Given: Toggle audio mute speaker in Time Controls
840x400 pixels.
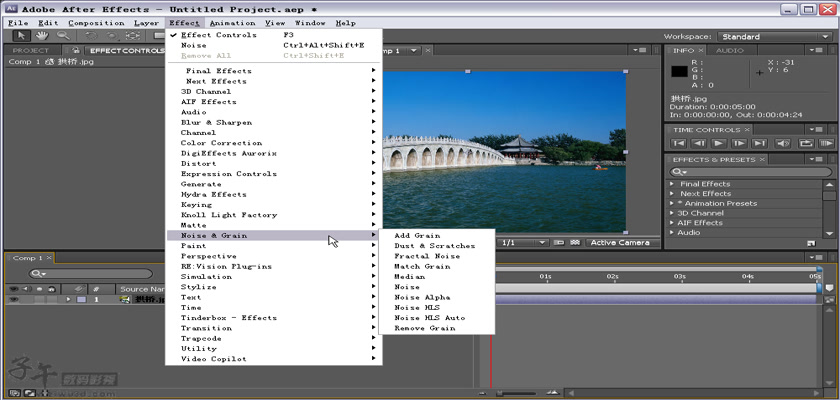Looking at the screenshot, I should (783, 144).
